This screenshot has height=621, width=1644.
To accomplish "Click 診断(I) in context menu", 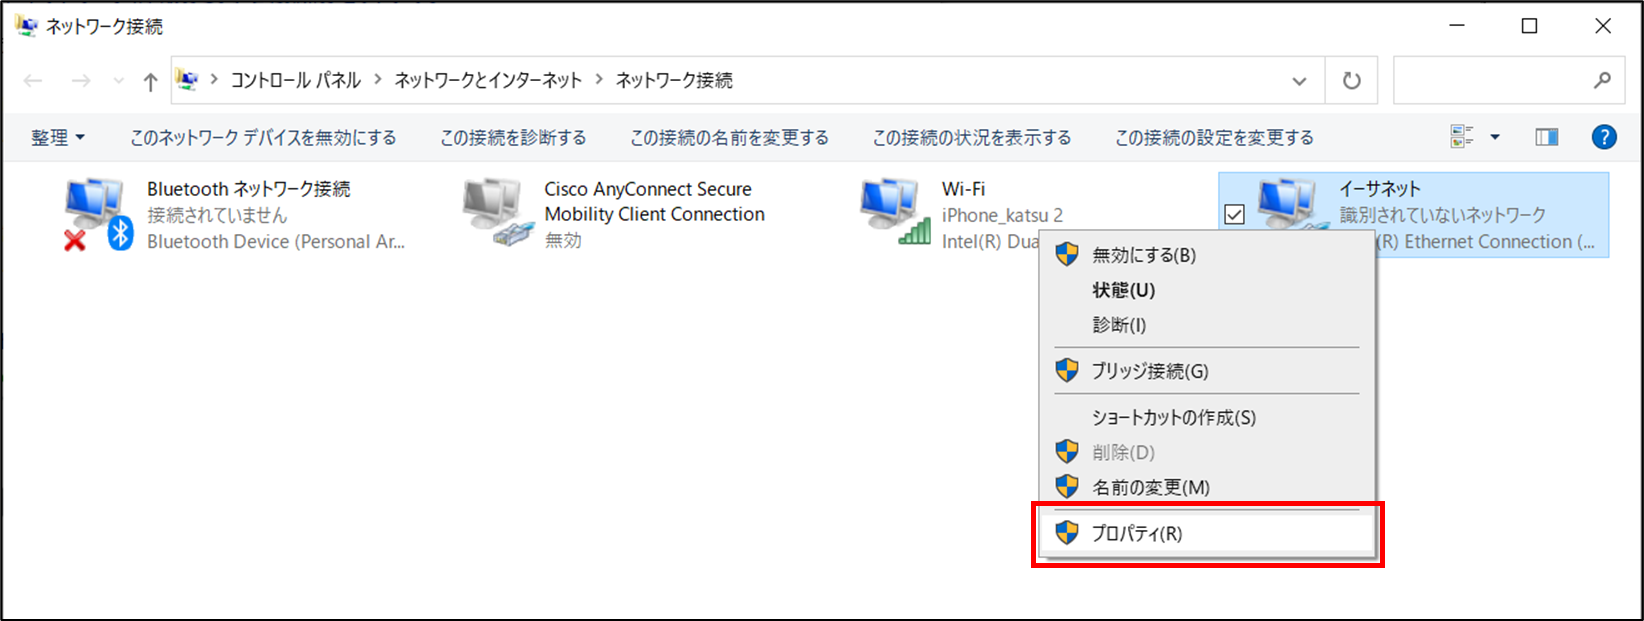I will point(1207,325).
